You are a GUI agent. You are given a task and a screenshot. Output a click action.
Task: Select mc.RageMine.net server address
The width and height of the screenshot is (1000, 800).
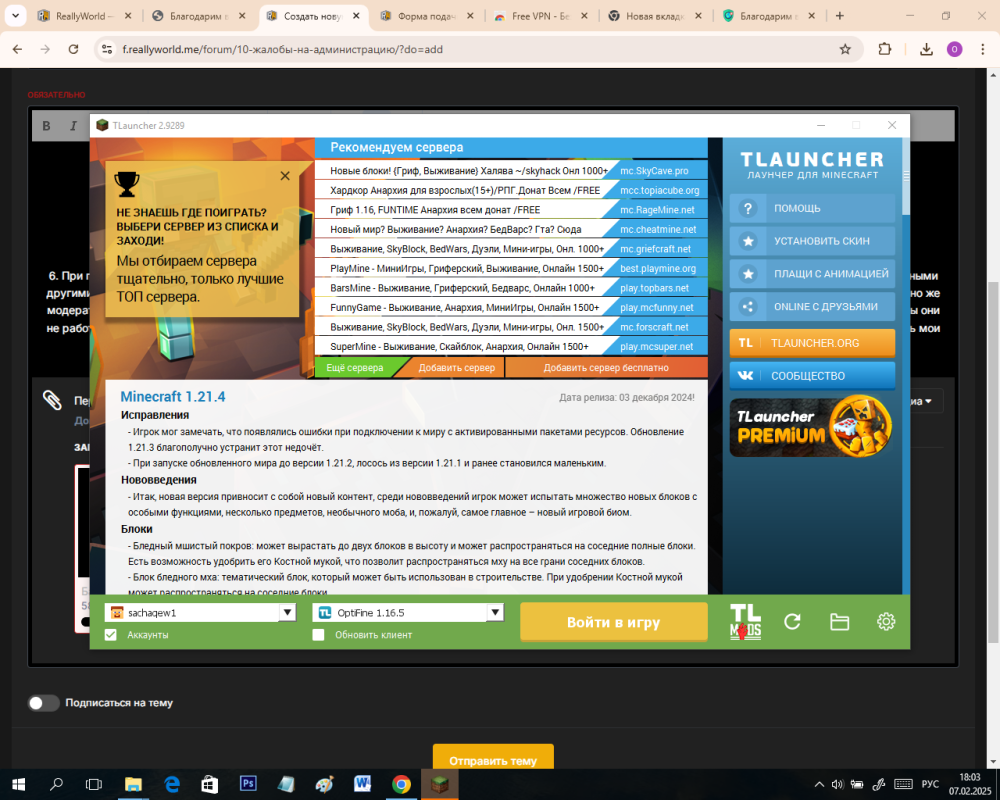(657, 210)
